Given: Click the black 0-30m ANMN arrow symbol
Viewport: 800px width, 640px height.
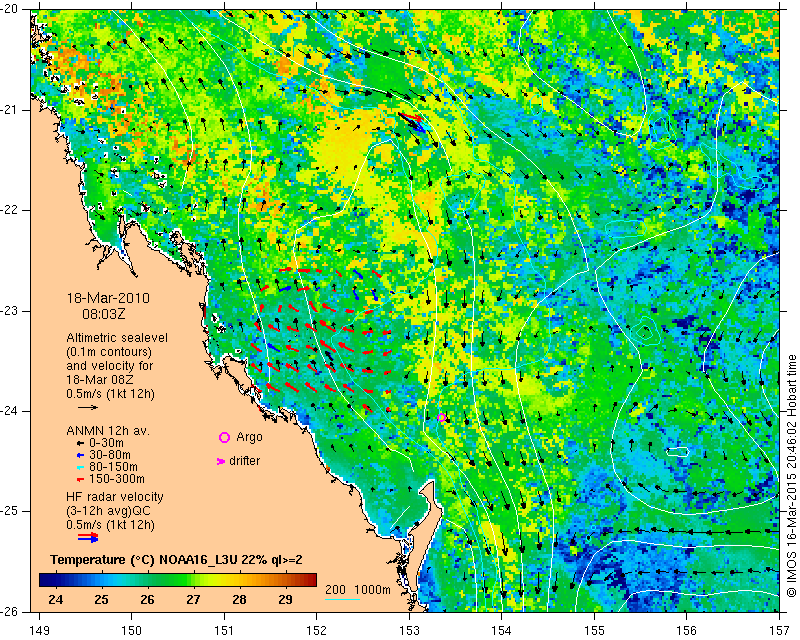Looking at the screenshot, I should point(81,443).
